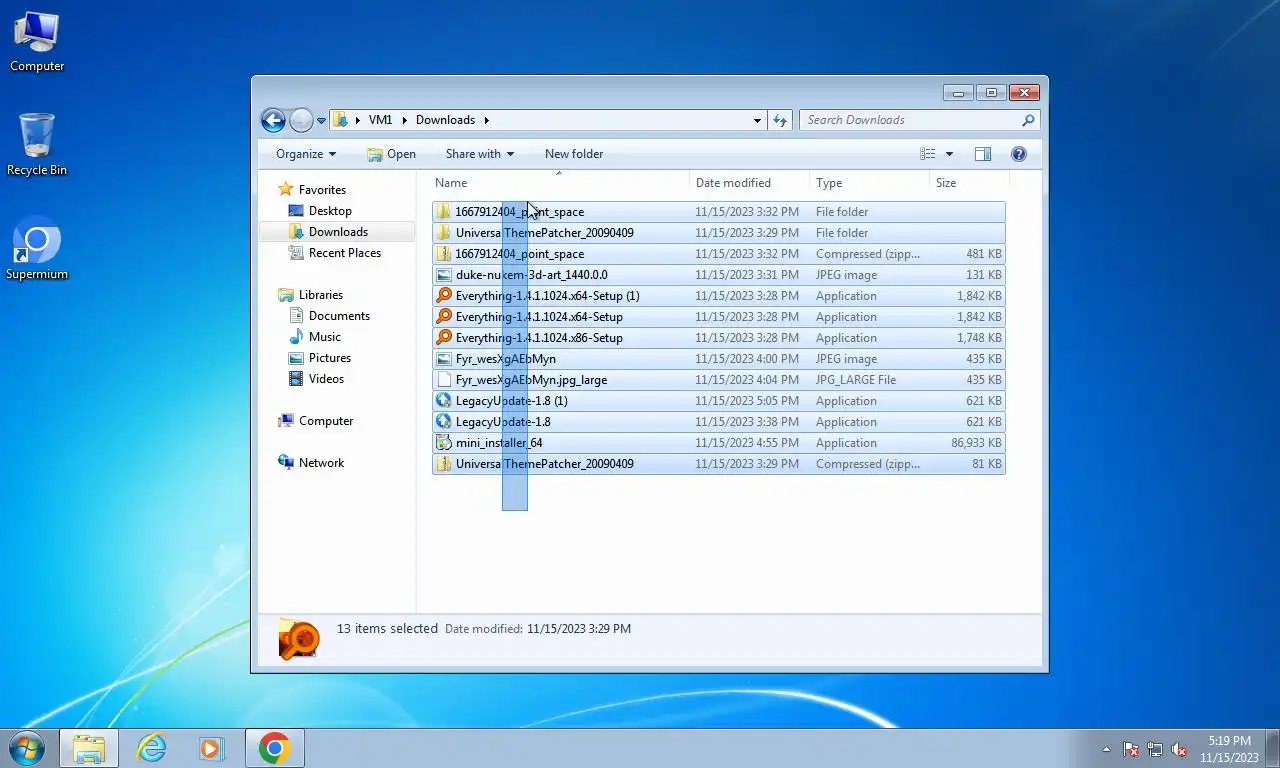Image resolution: width=1280 pixels, height=768 pixels.
Task: Go back using the Explorer Back arrow
Action: [273, 120]
